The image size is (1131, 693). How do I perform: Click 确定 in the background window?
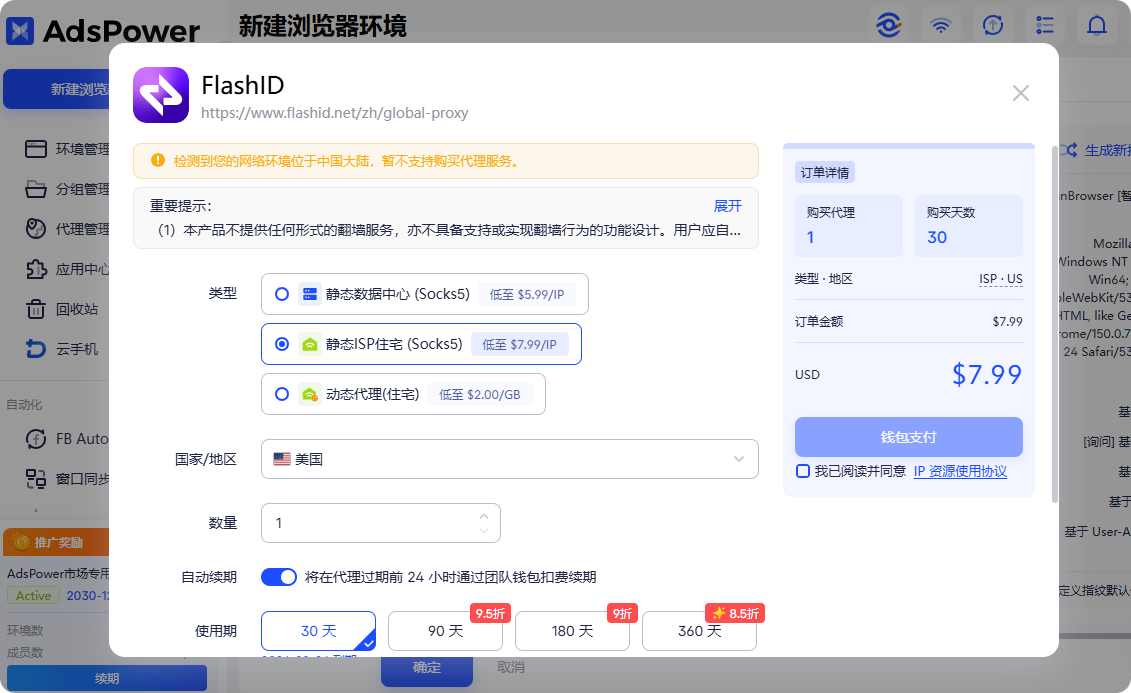coord(427,668)
